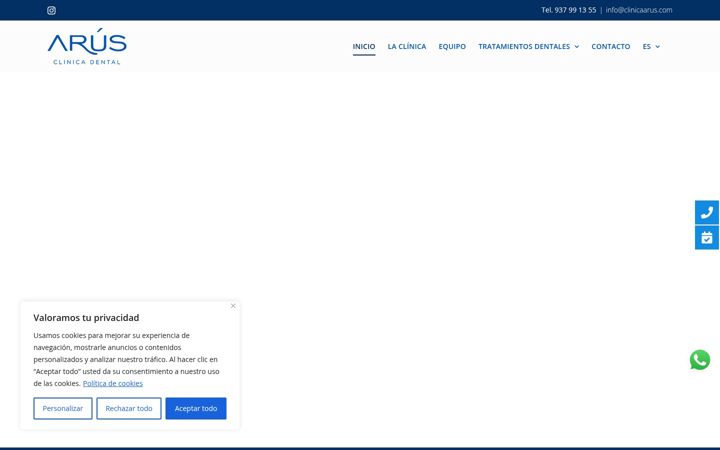This screenshot has height=450, width=720.
Task: Go to the INICIO menu item
Action: (x=364, y=46)
